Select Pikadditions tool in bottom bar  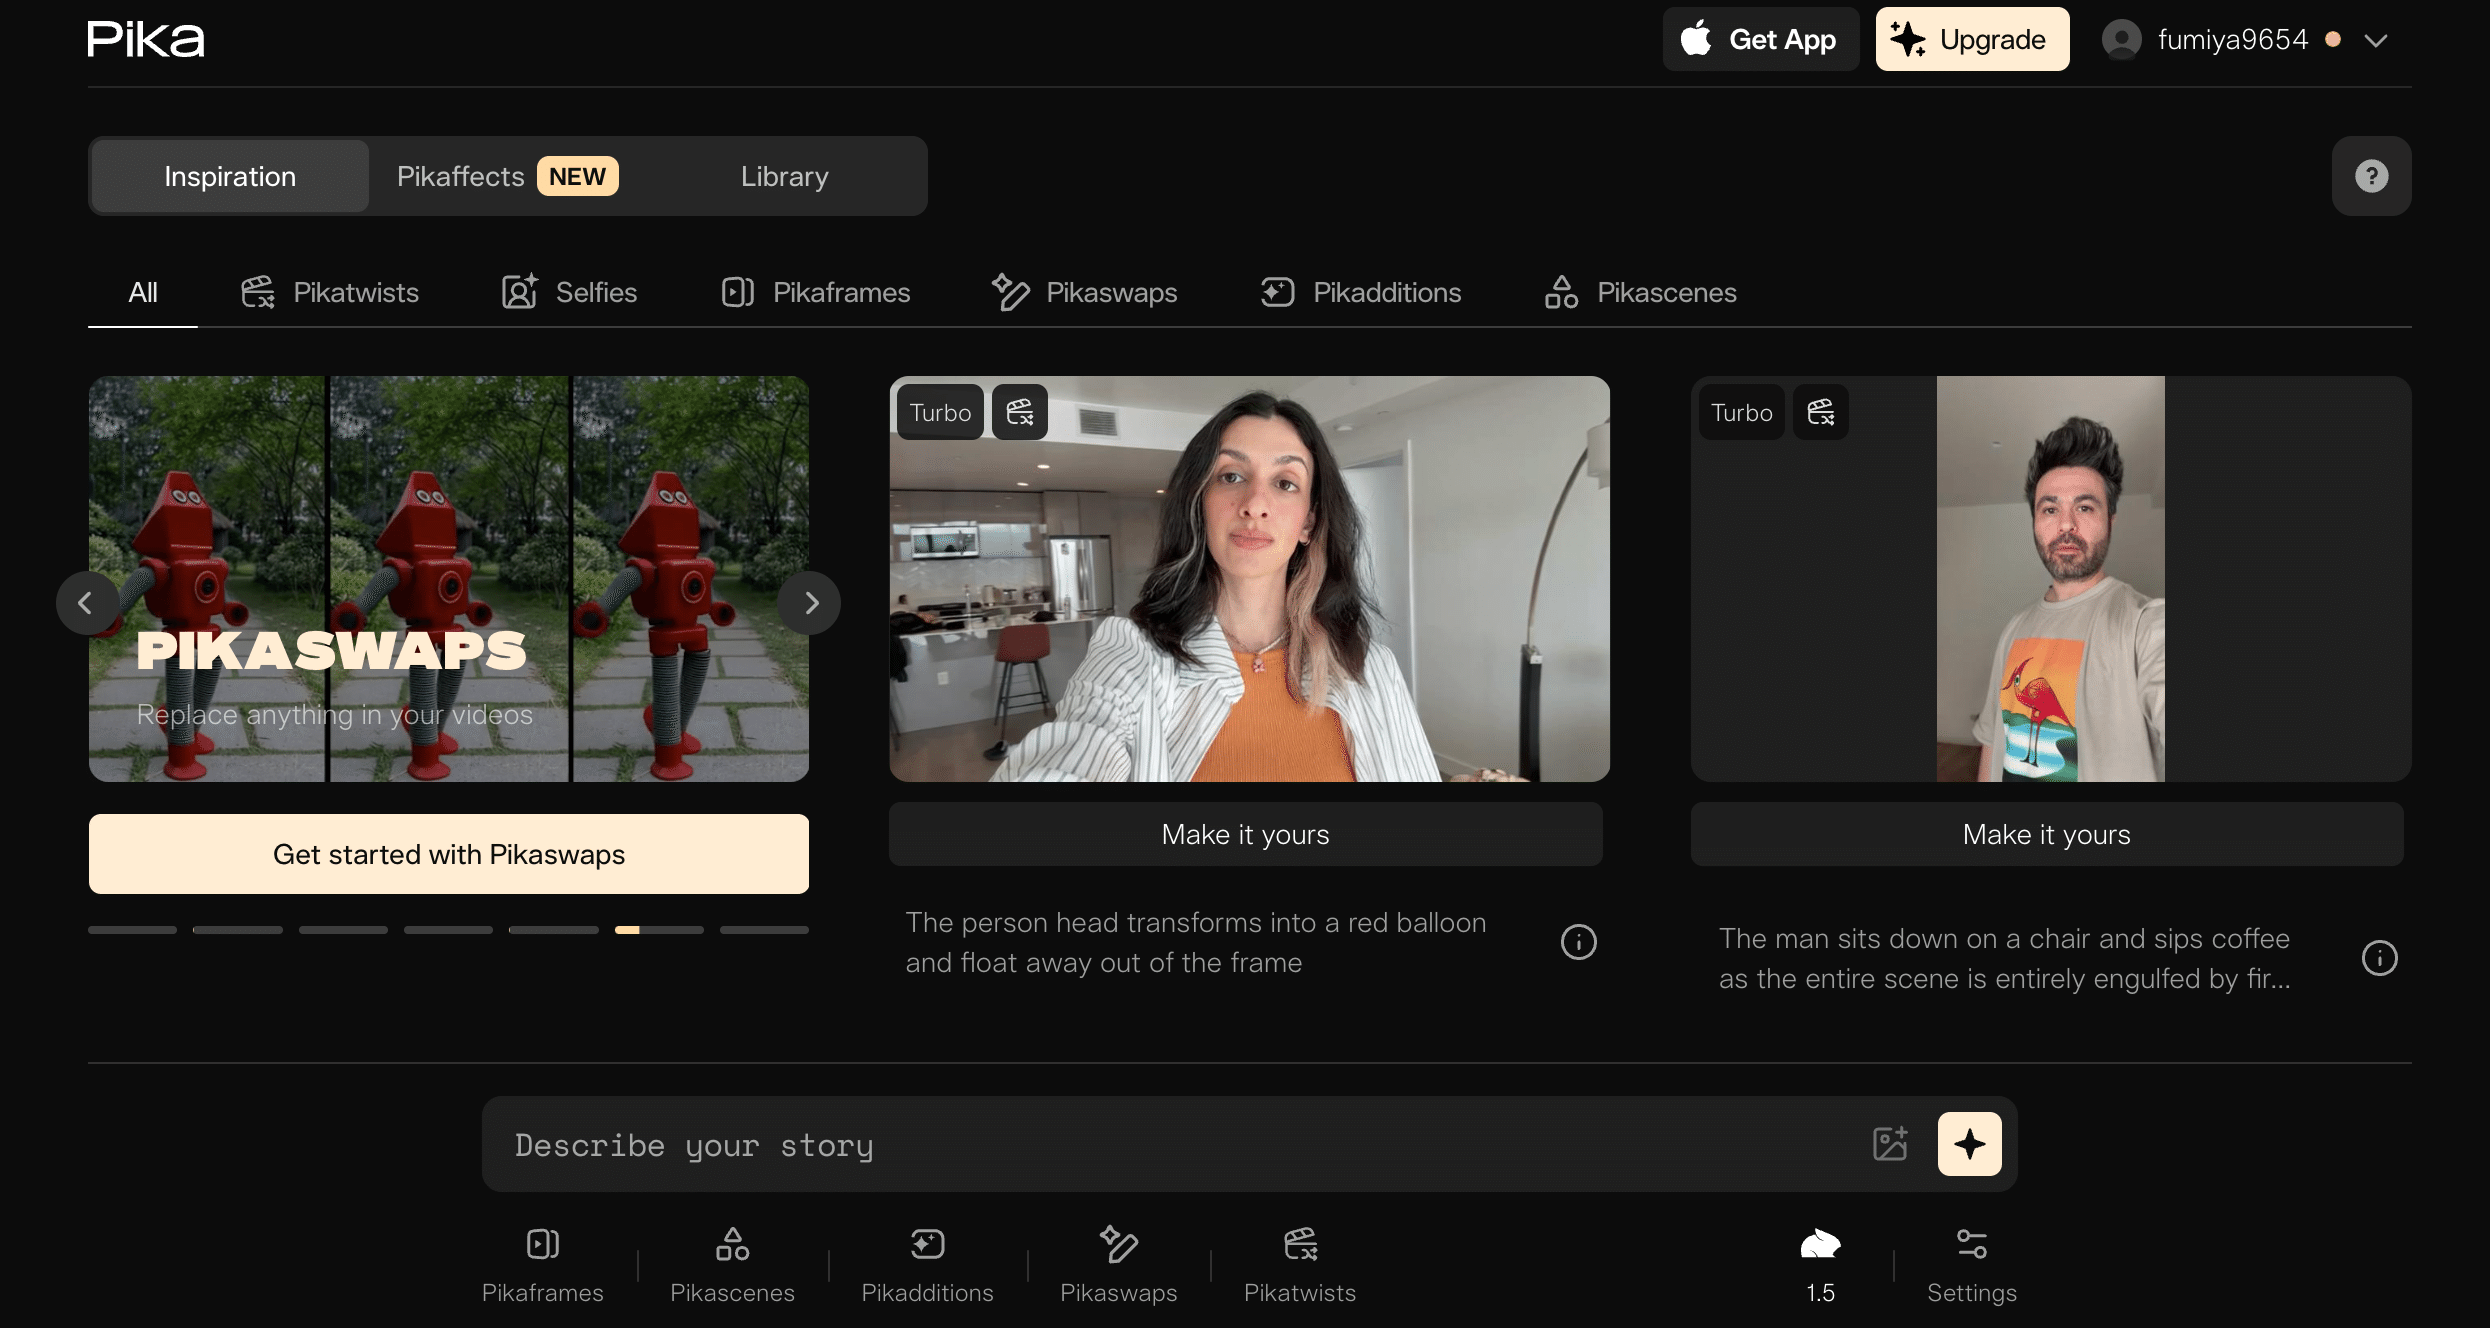tap(928, 1265)
